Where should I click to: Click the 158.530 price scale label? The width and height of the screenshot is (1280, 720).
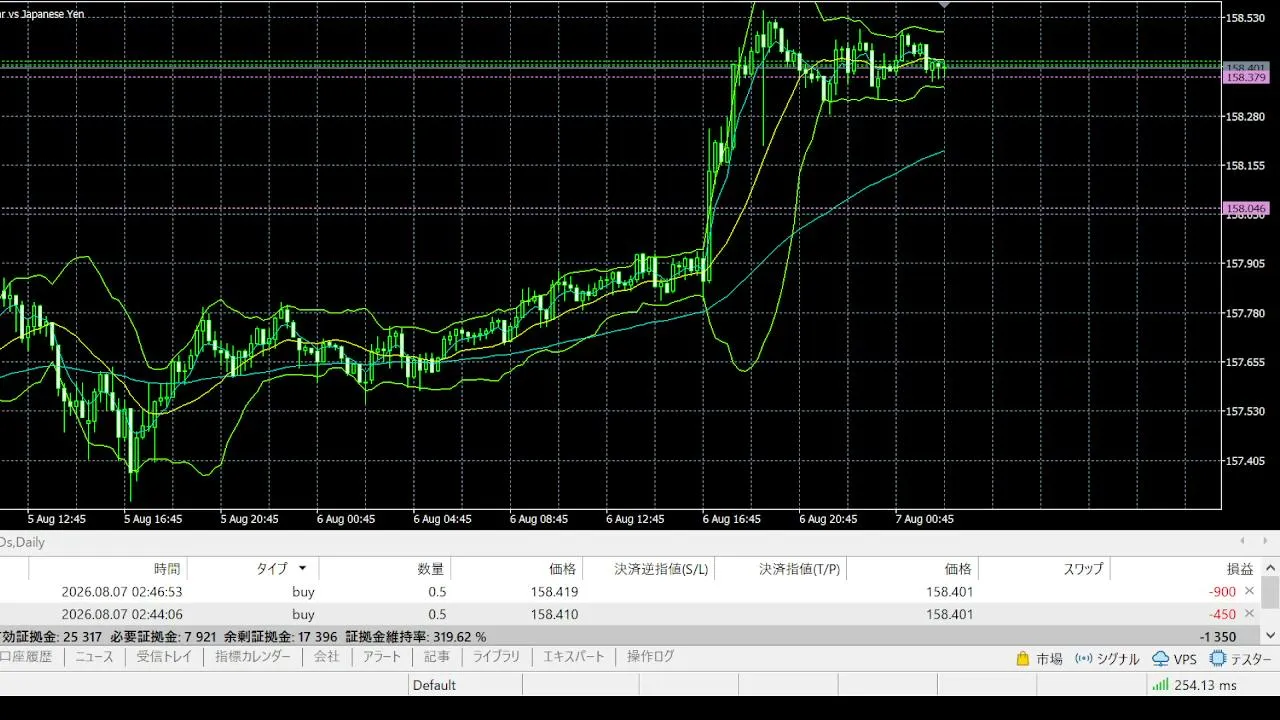pos(1246,18)
